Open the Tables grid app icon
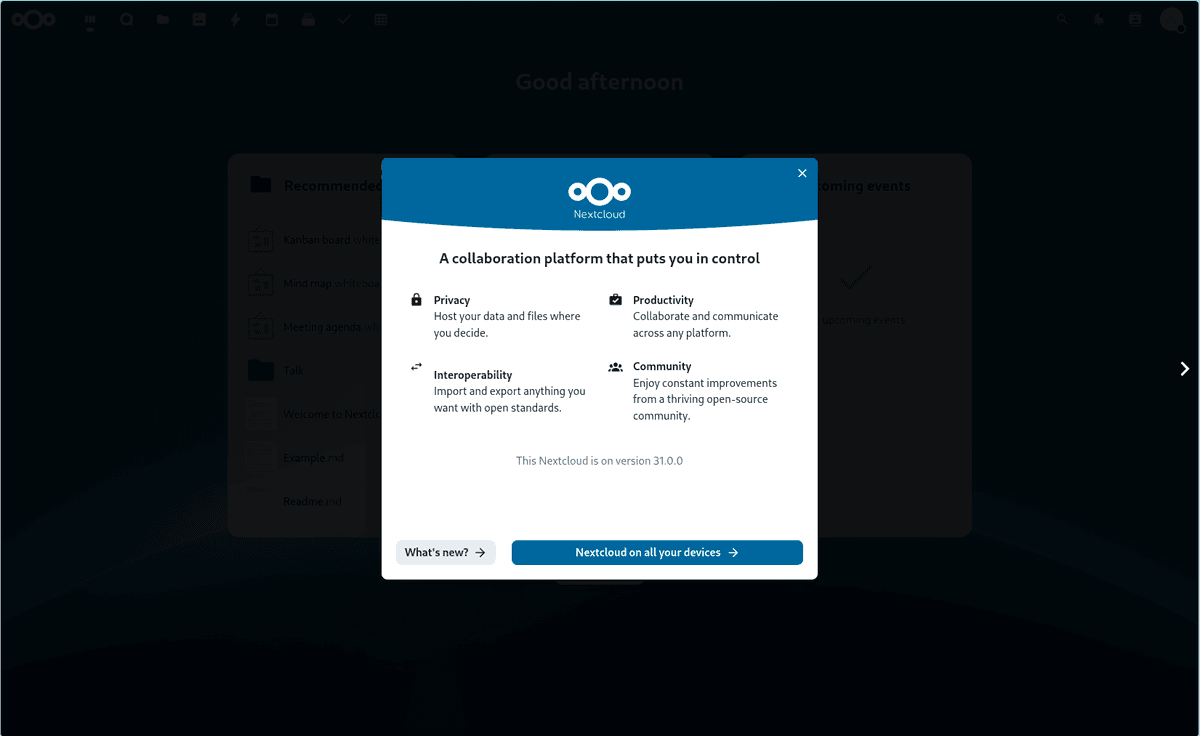Screen dimensions: 1200x736 pyautogui.click(x=381, y=20)
